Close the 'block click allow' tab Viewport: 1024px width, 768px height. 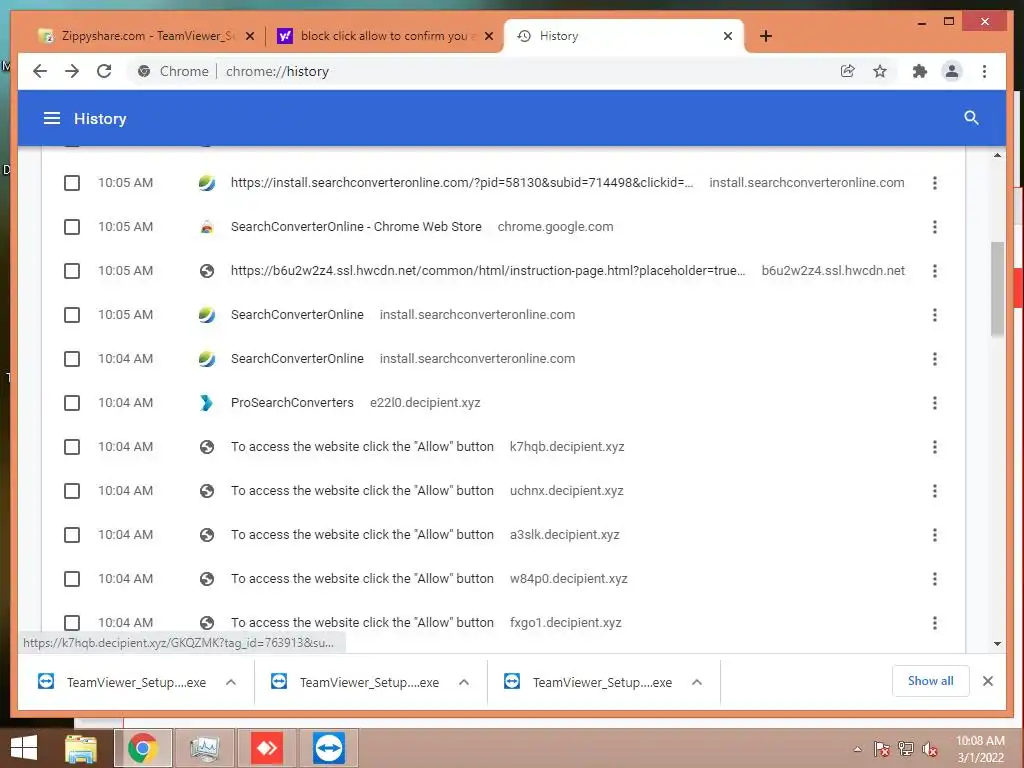tap(488, 36)
